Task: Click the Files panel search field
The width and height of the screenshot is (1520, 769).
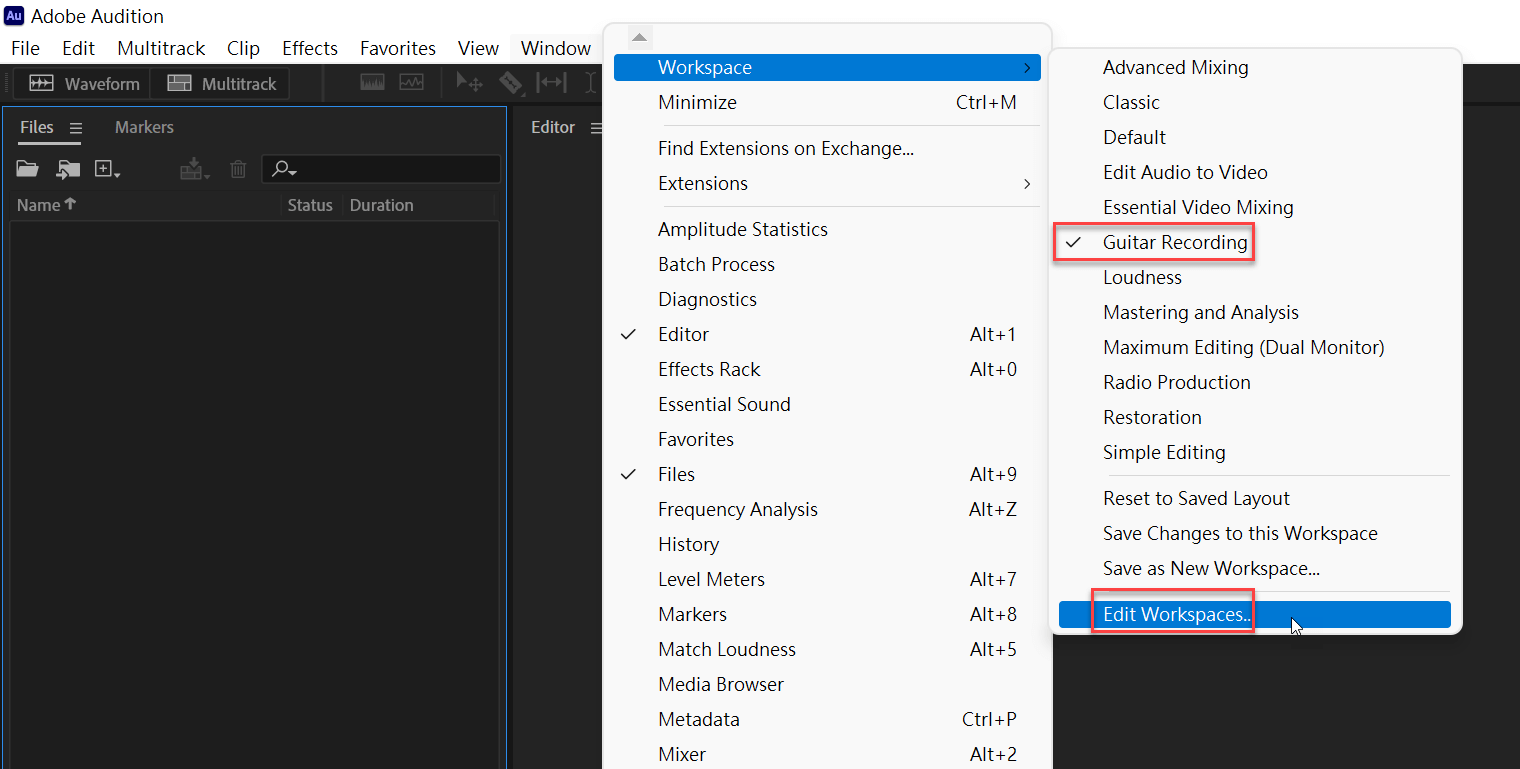Action: tap(381, 169)
